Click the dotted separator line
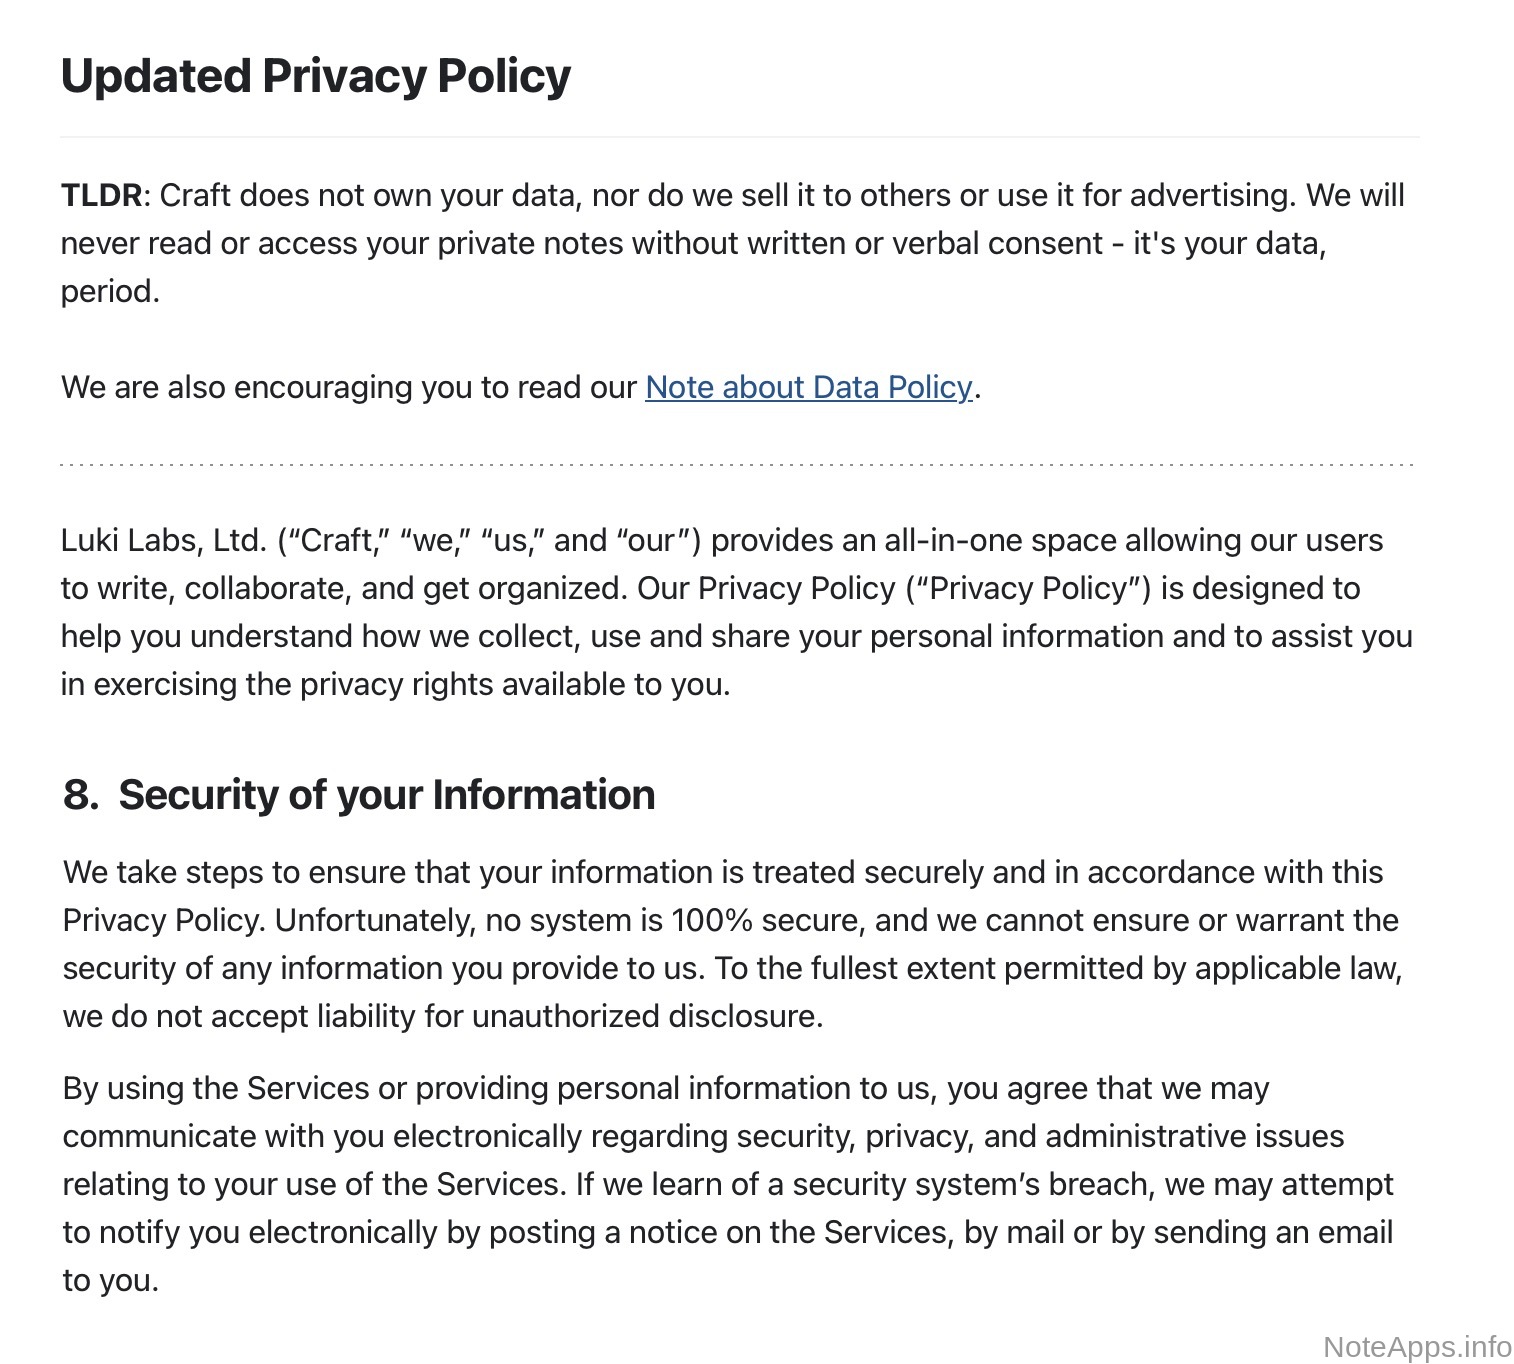The height and width of the screenshot is (1364, 1514). click(x=738, y=465)
